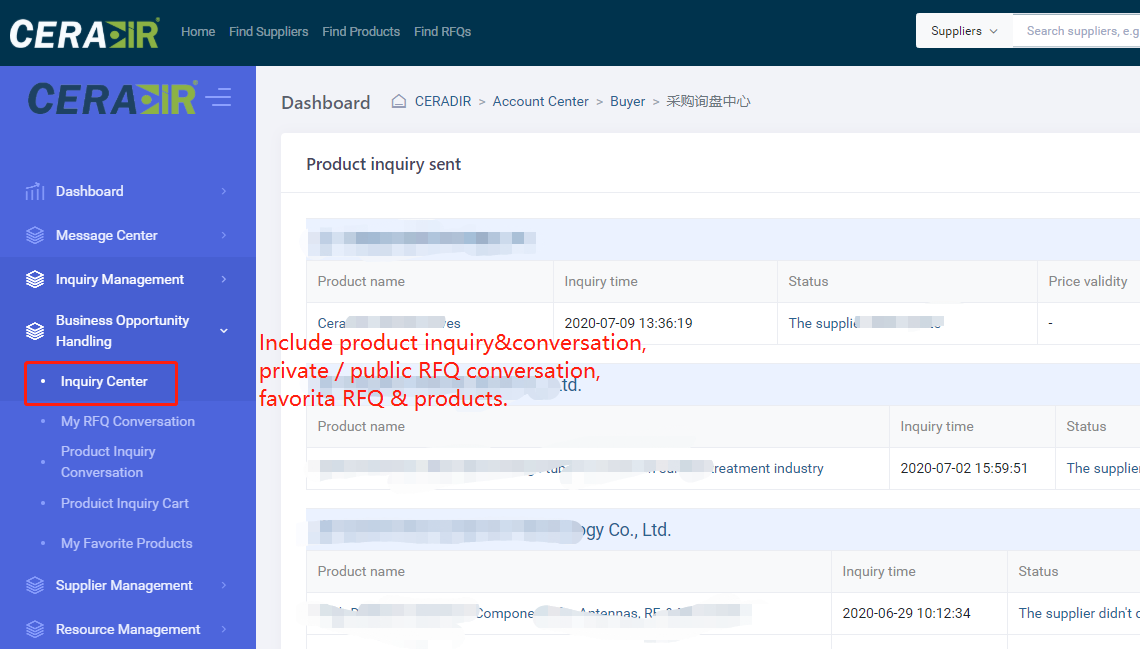Click the blurred supplier name ending 'Co., Ltd.'
The image size is (1140, 649).
point(494,530)
